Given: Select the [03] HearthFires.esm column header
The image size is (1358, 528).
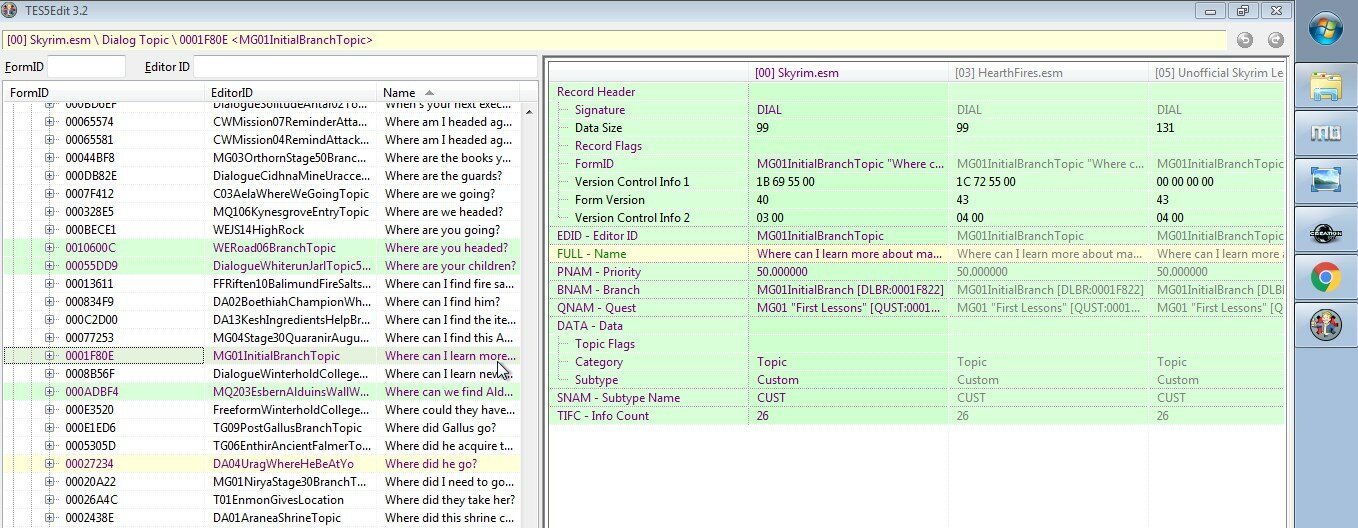Looking at the screenshot, I should pyautogui.click(x=1048, y=73).
